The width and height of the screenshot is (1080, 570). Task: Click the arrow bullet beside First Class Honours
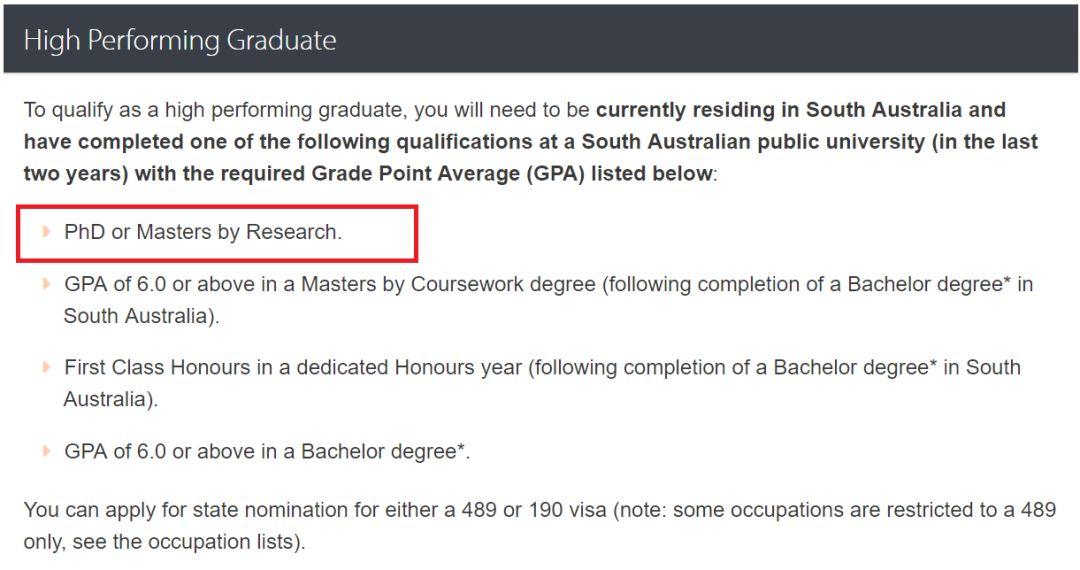46,367
